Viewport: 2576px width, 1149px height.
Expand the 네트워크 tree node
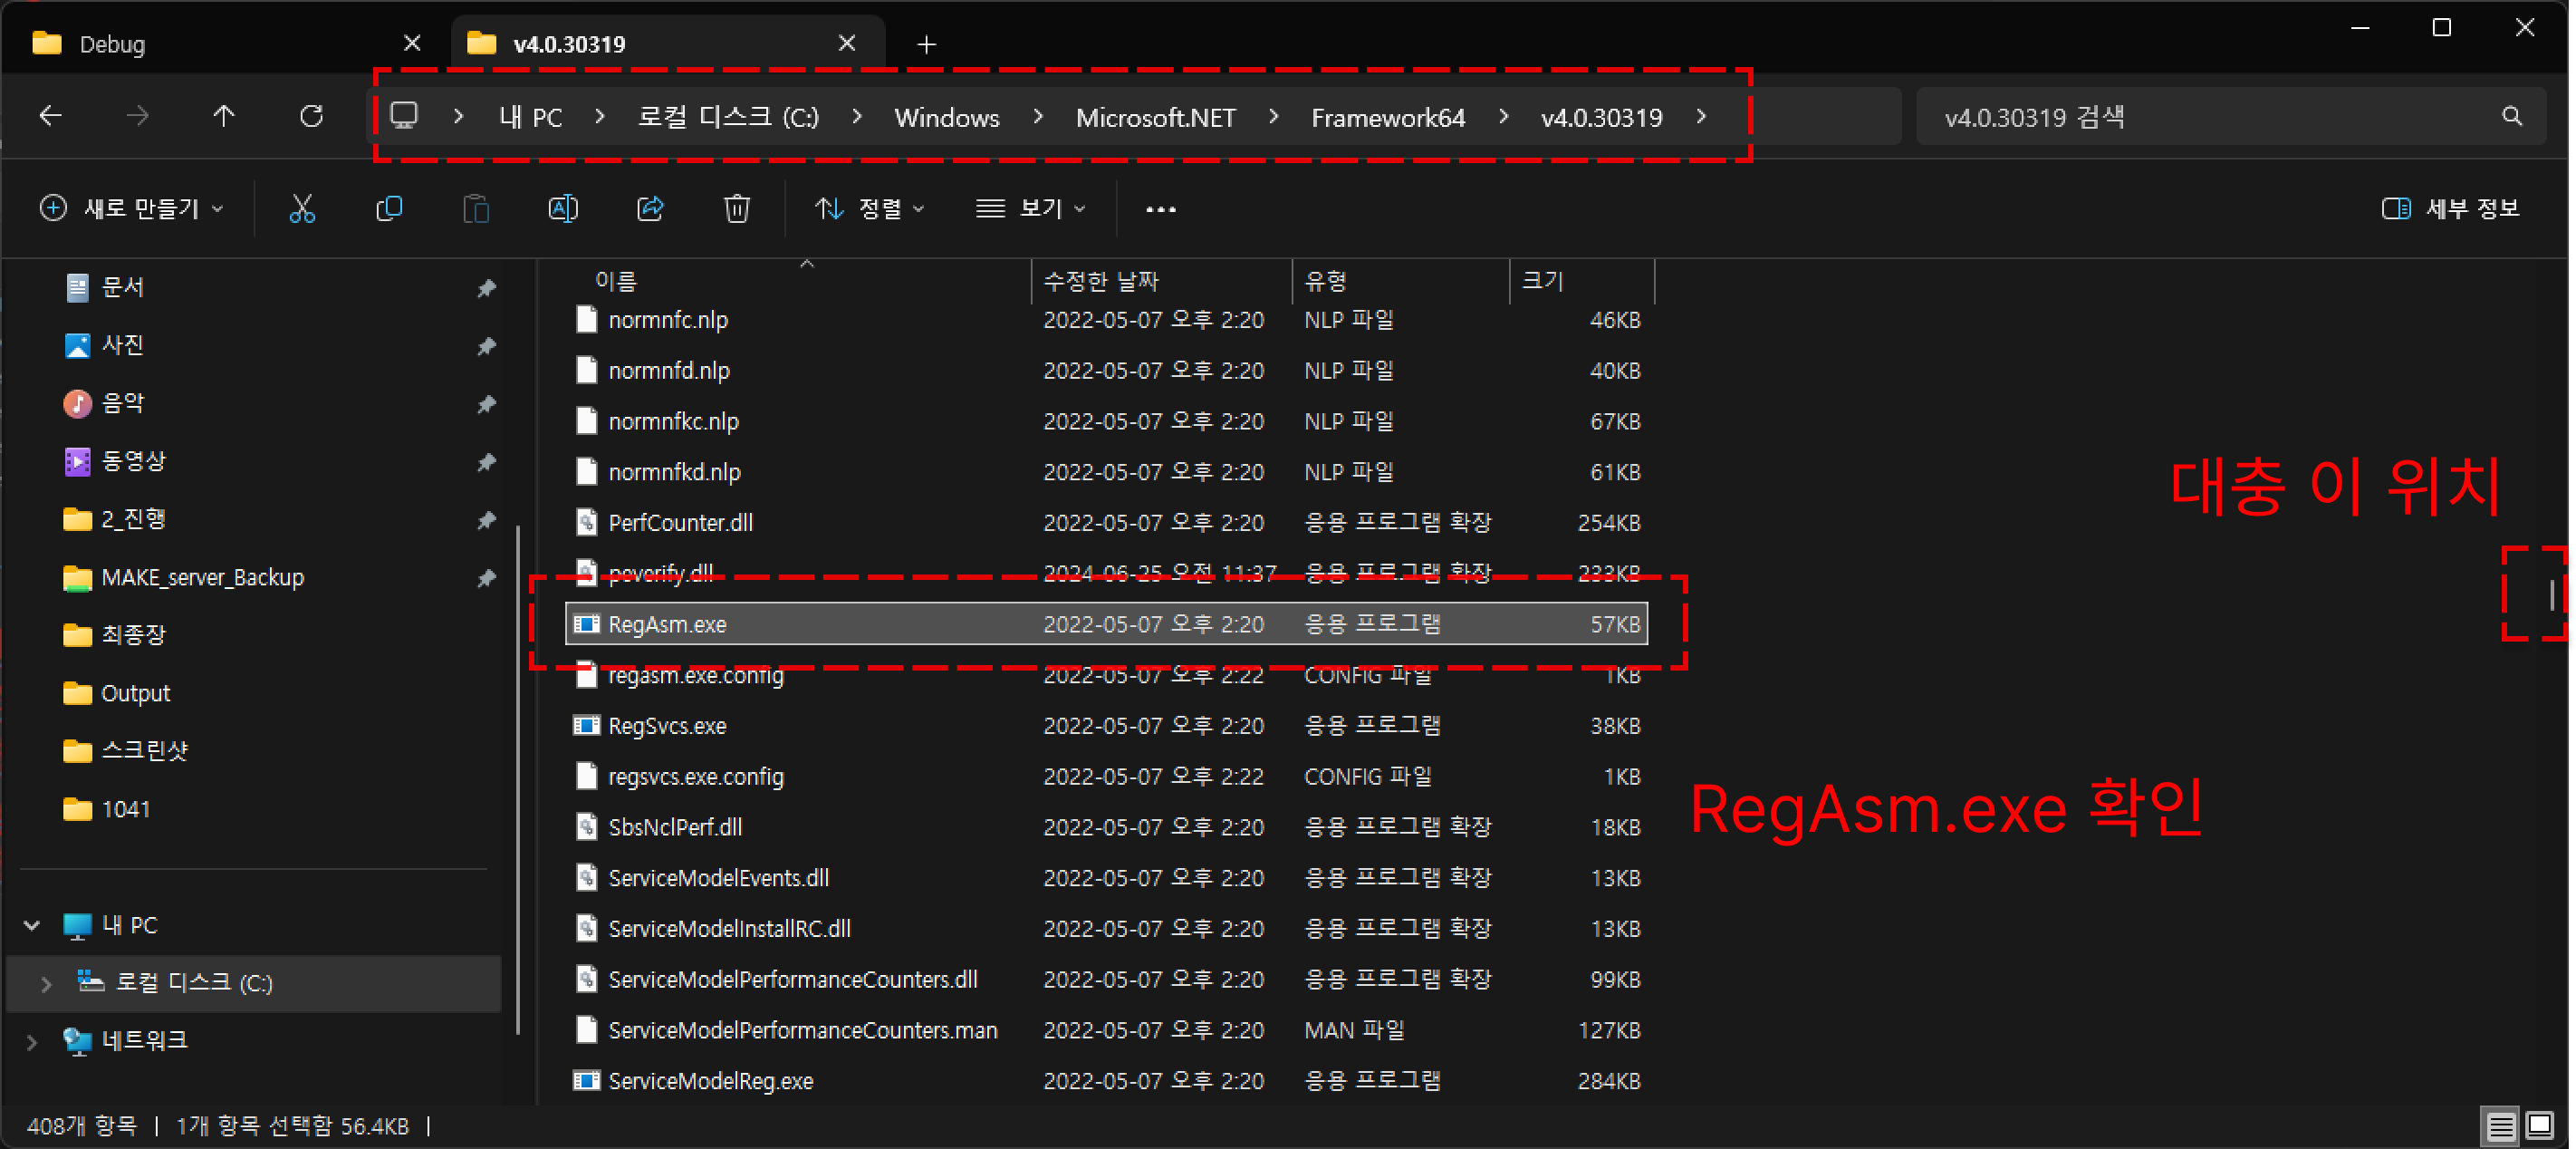[31, 1041]
